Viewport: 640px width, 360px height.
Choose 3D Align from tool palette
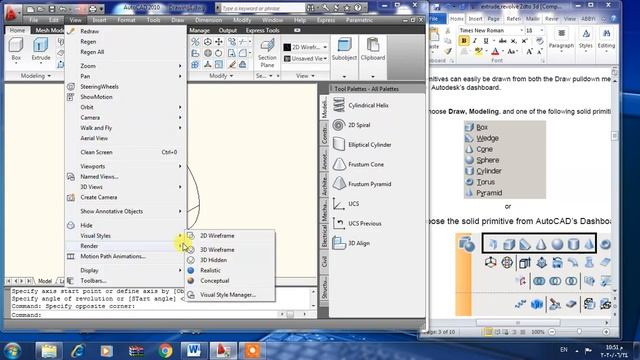[x=352, y=243]
